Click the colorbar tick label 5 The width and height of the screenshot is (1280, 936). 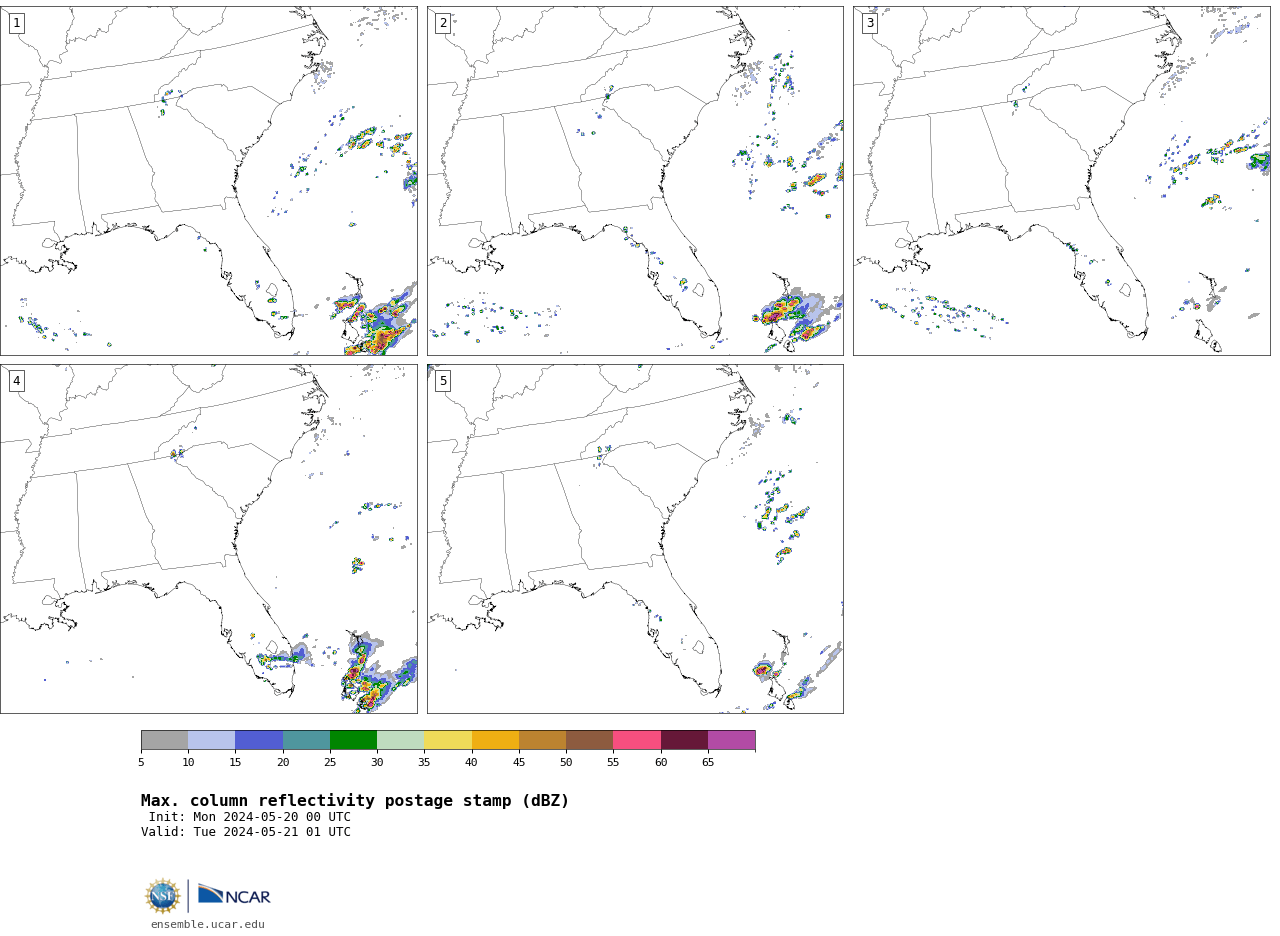141,763
